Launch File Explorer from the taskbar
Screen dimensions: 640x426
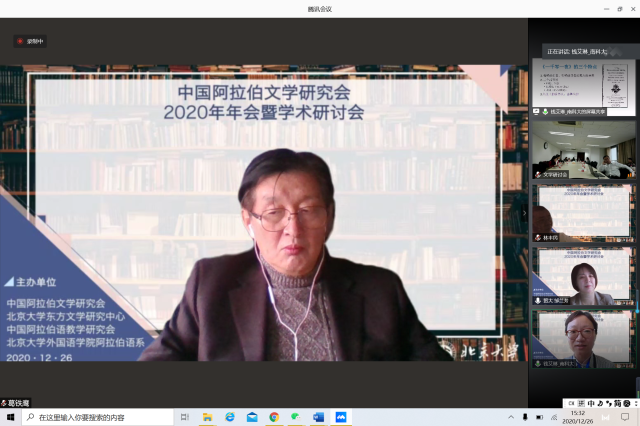[x=208, y=417]
